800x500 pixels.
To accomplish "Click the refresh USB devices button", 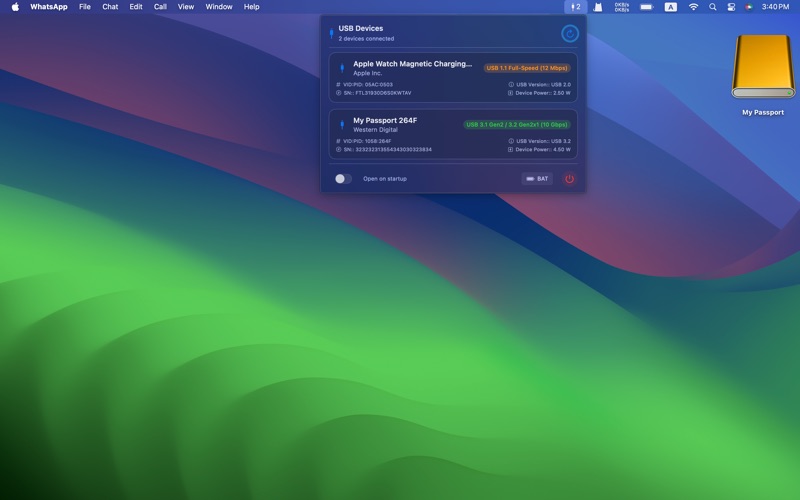I will tap(569, 33).
